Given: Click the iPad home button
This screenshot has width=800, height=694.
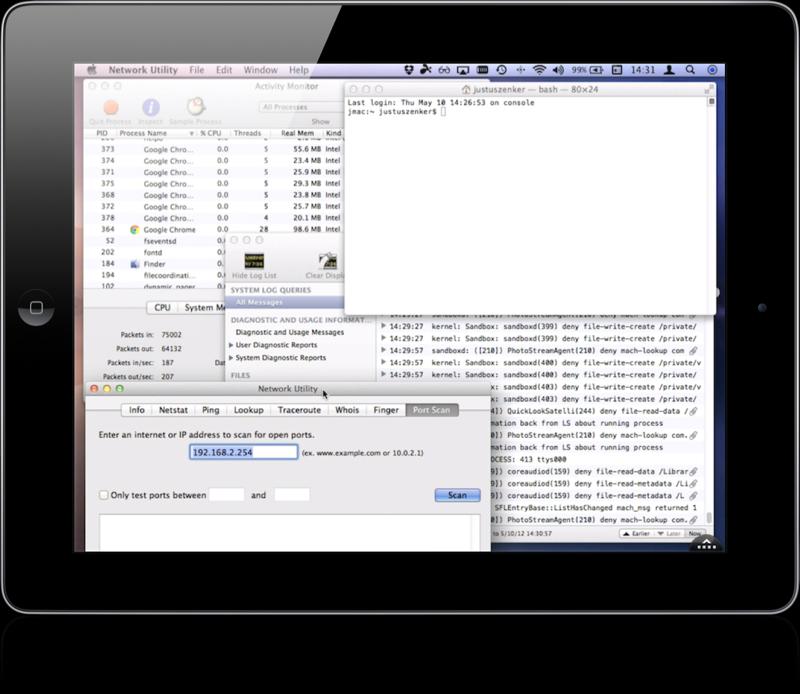Looking at the screenshot, I should pyautogui.click(x=36, y=308).
